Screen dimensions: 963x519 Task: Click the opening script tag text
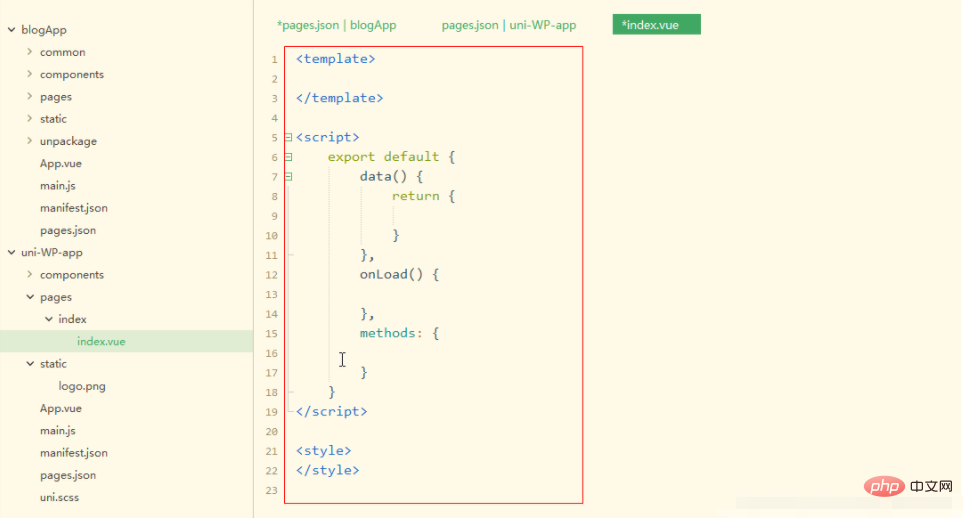point(327,138)
